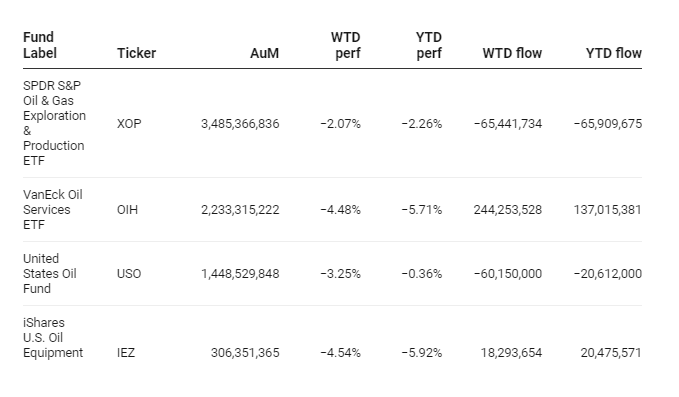
Task: Click the VanEck Oil Services ETF name
Action: click(53, 210)
